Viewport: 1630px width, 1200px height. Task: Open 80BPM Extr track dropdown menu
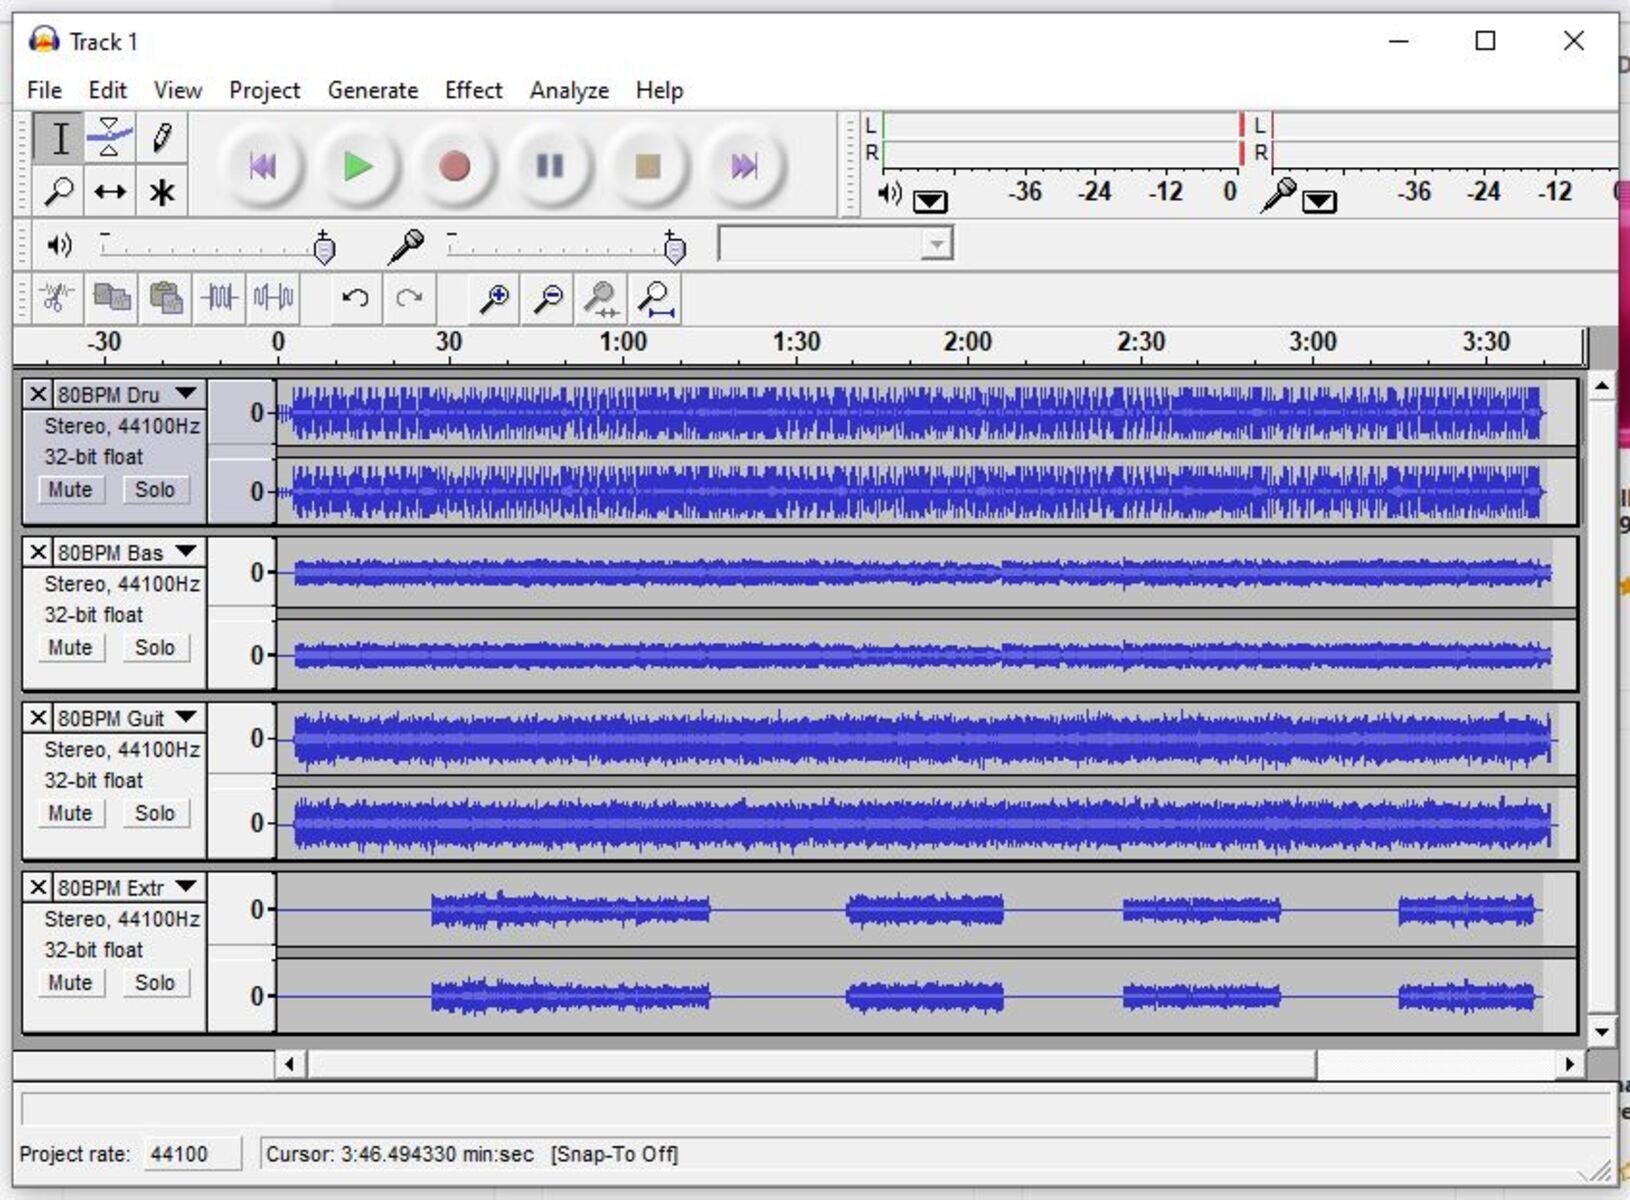186,887
